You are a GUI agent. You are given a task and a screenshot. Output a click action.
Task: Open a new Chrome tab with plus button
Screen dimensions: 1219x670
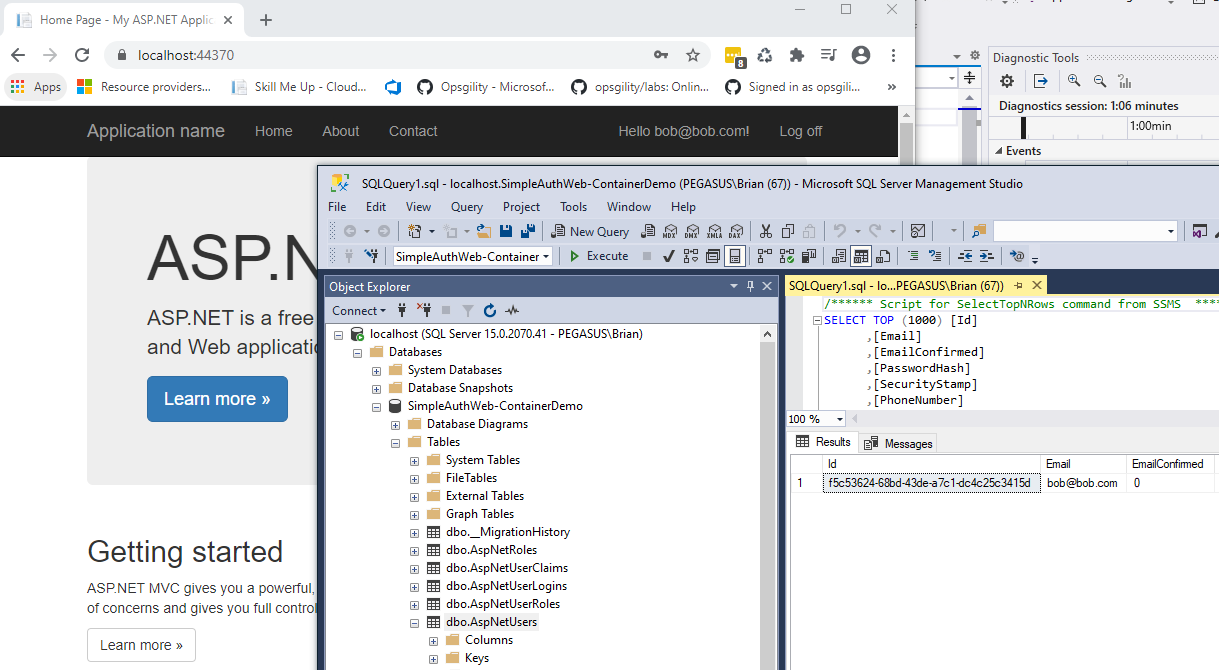click(x=266, y=20)
